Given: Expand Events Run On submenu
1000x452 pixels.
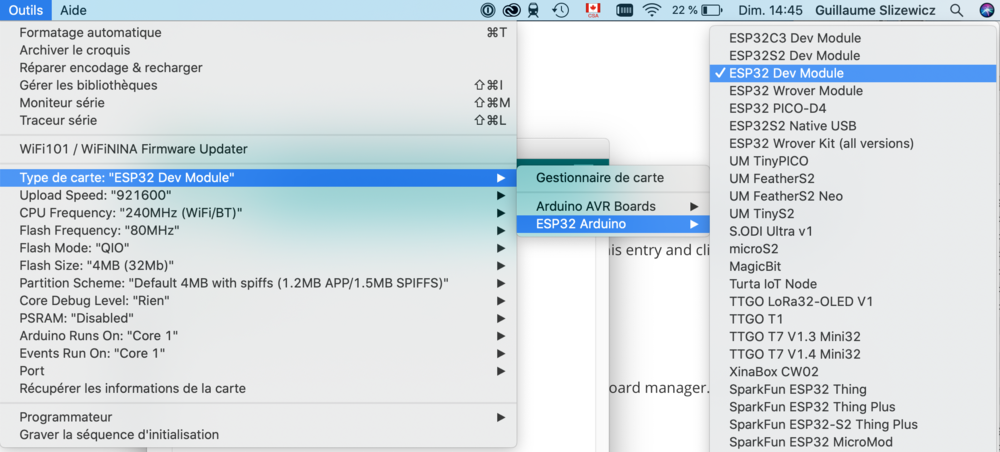Looking at the screenshot, I should [x=258, y=353].
